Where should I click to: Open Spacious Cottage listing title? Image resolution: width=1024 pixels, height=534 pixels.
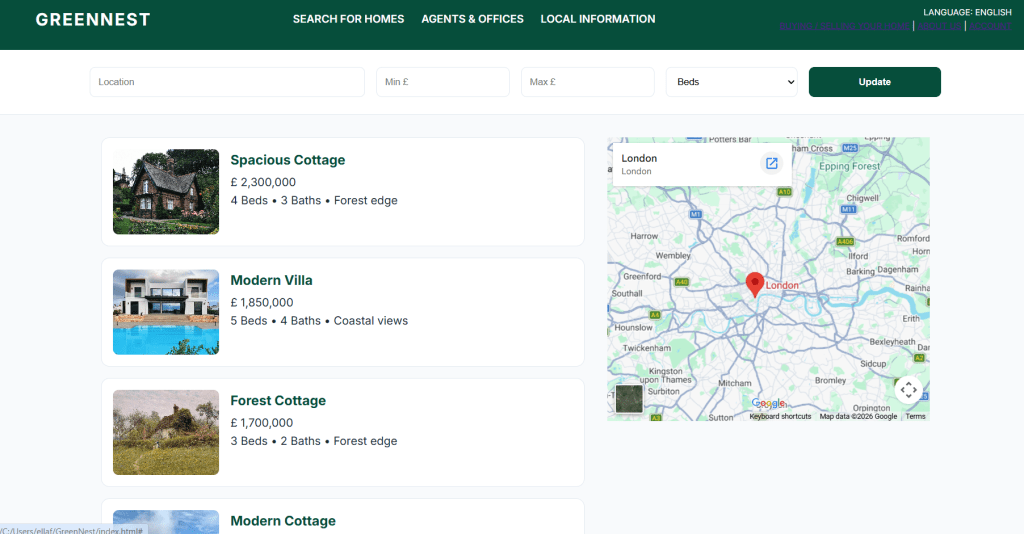[288, 160]
